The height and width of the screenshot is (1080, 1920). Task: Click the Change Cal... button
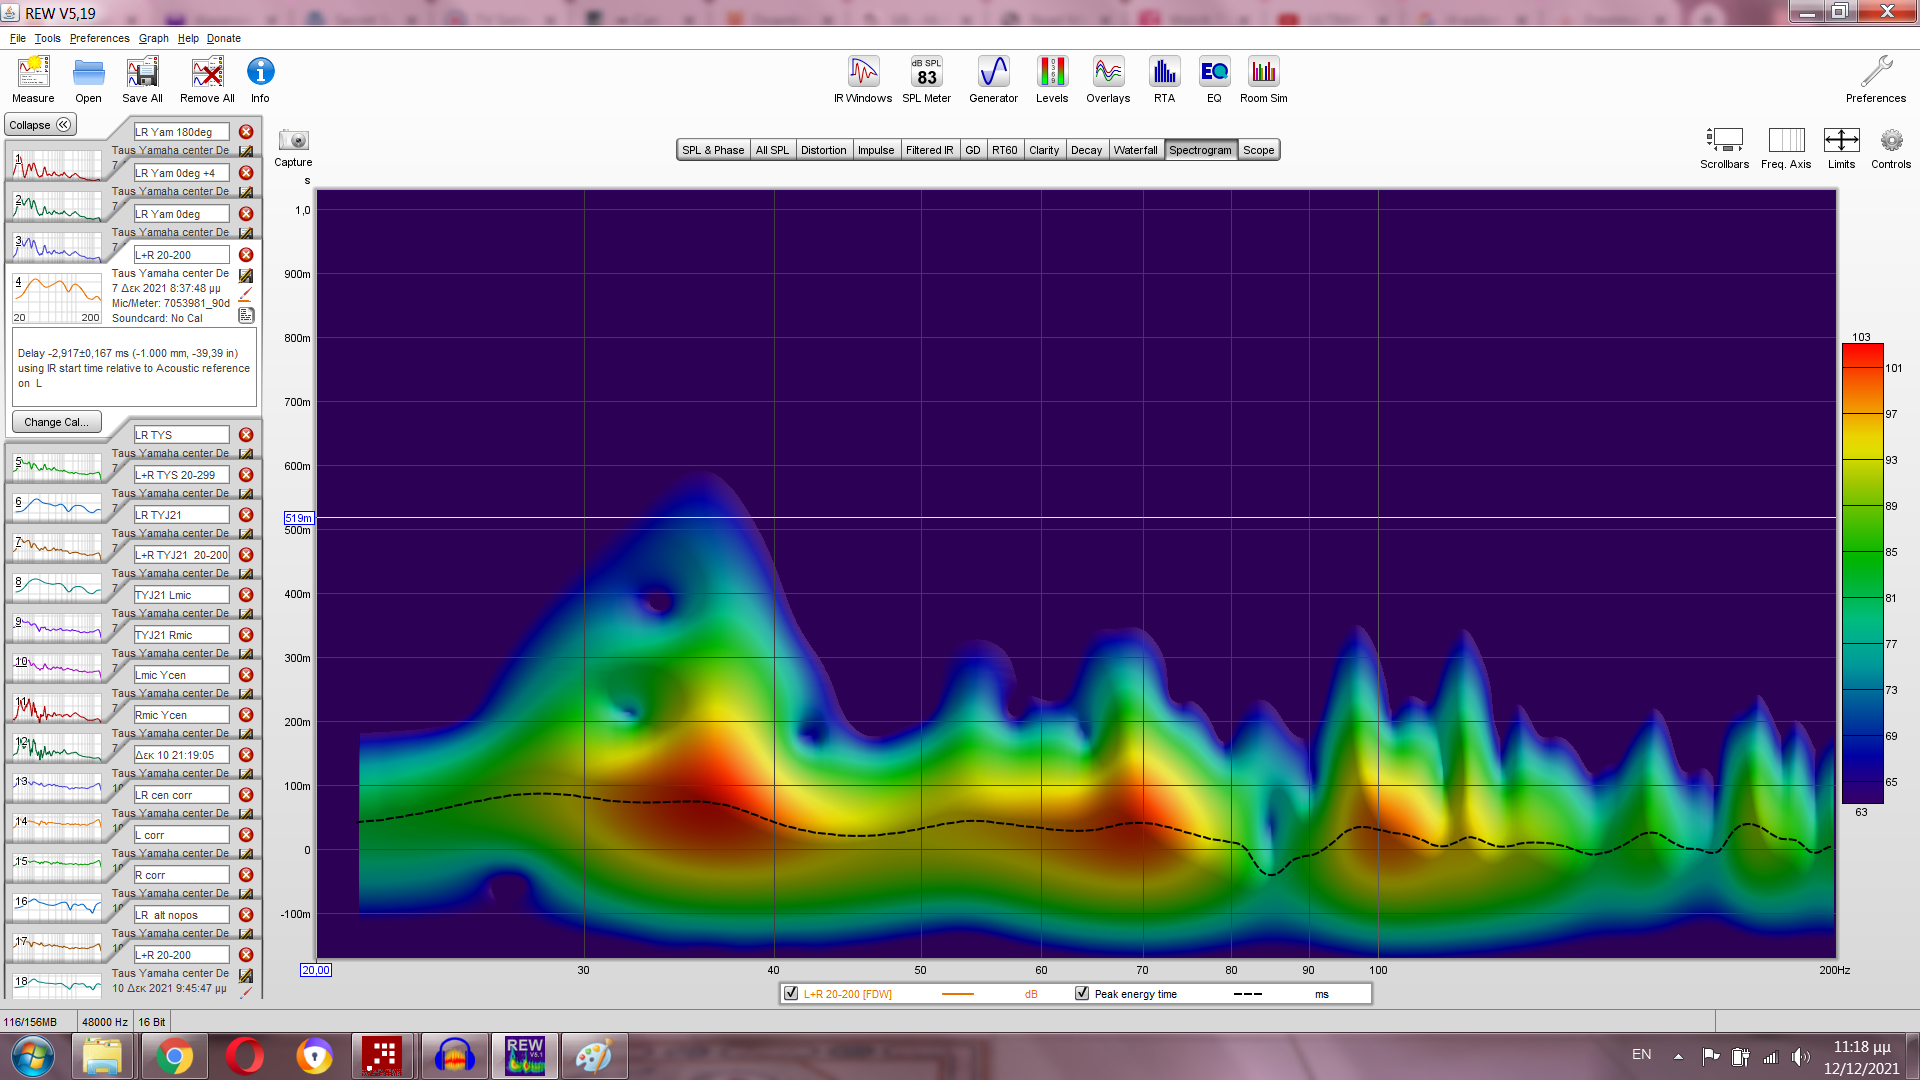point(56,422)
